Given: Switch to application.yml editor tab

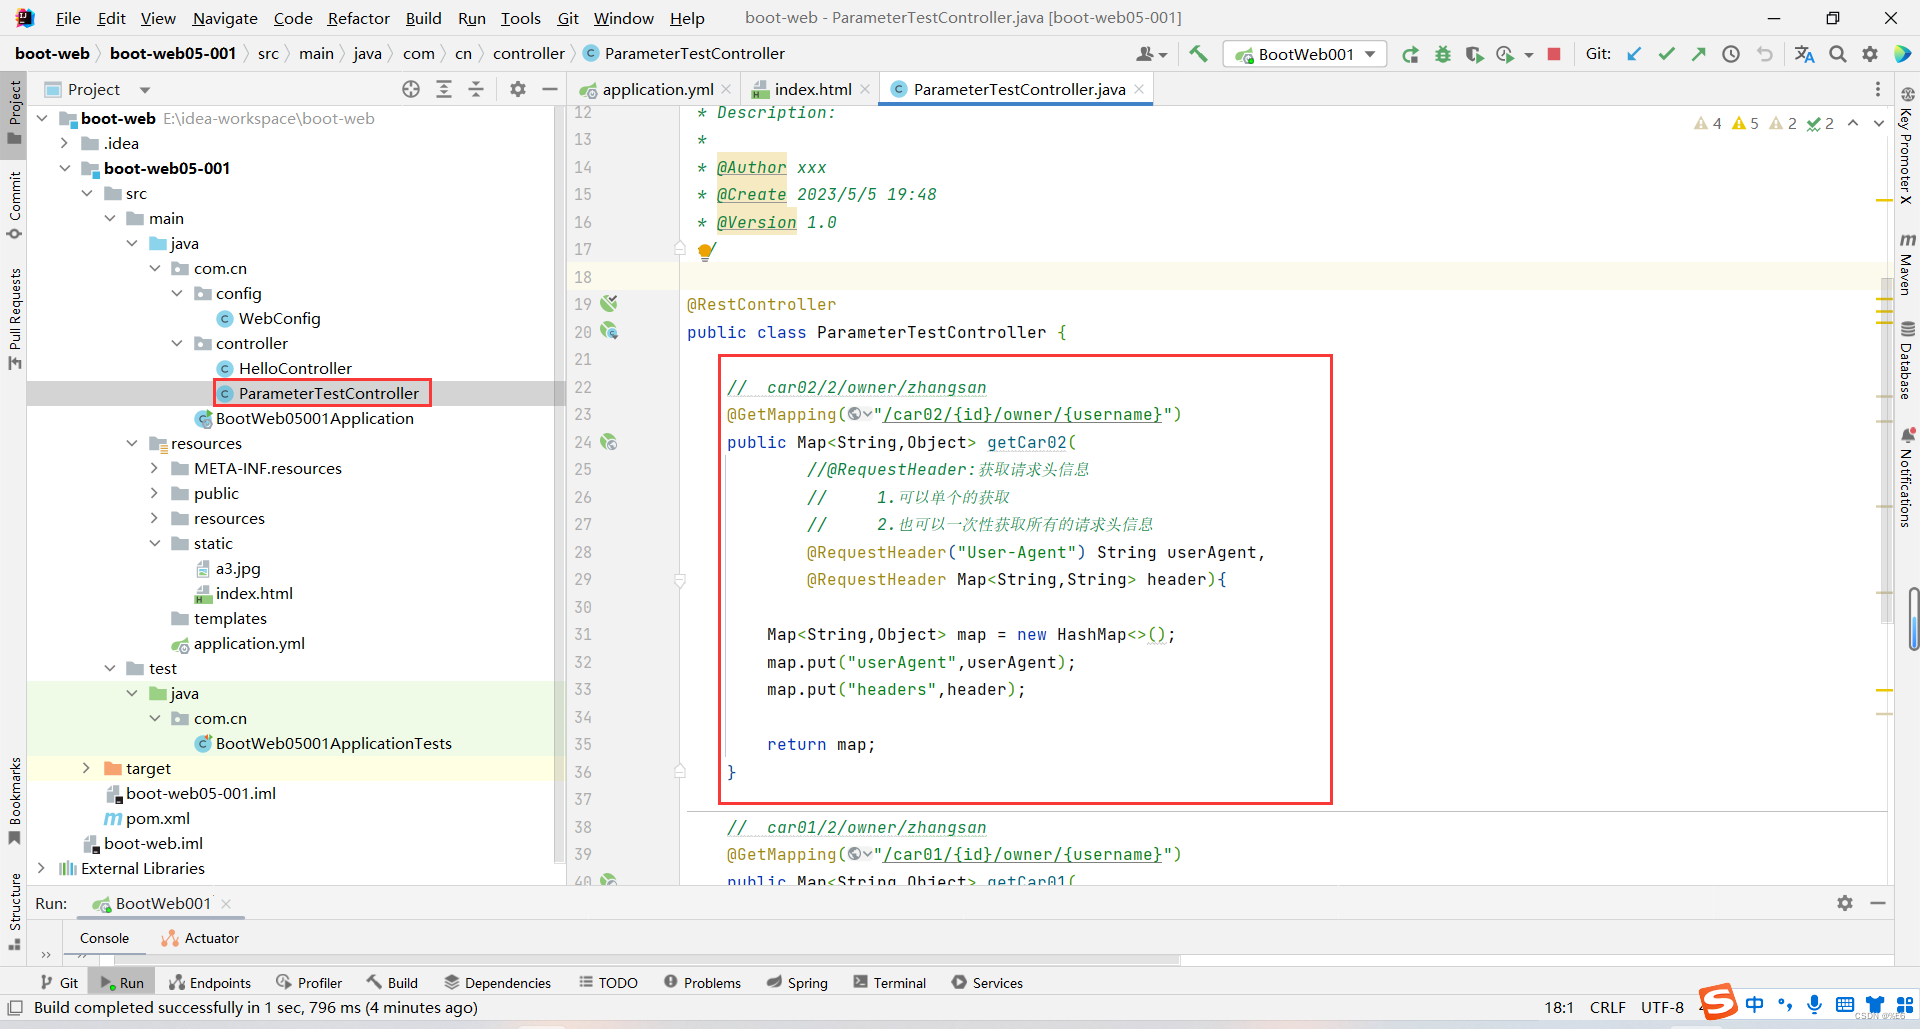Looking at the screenshot, I should point(657,89).
